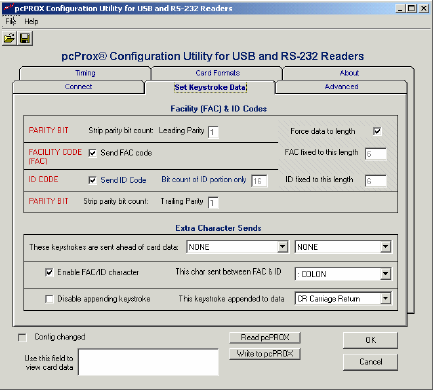Click the red 'FACILITY CODE (FAC)' label
Viewport: 433px width, 390px height.
pos(55,157)
